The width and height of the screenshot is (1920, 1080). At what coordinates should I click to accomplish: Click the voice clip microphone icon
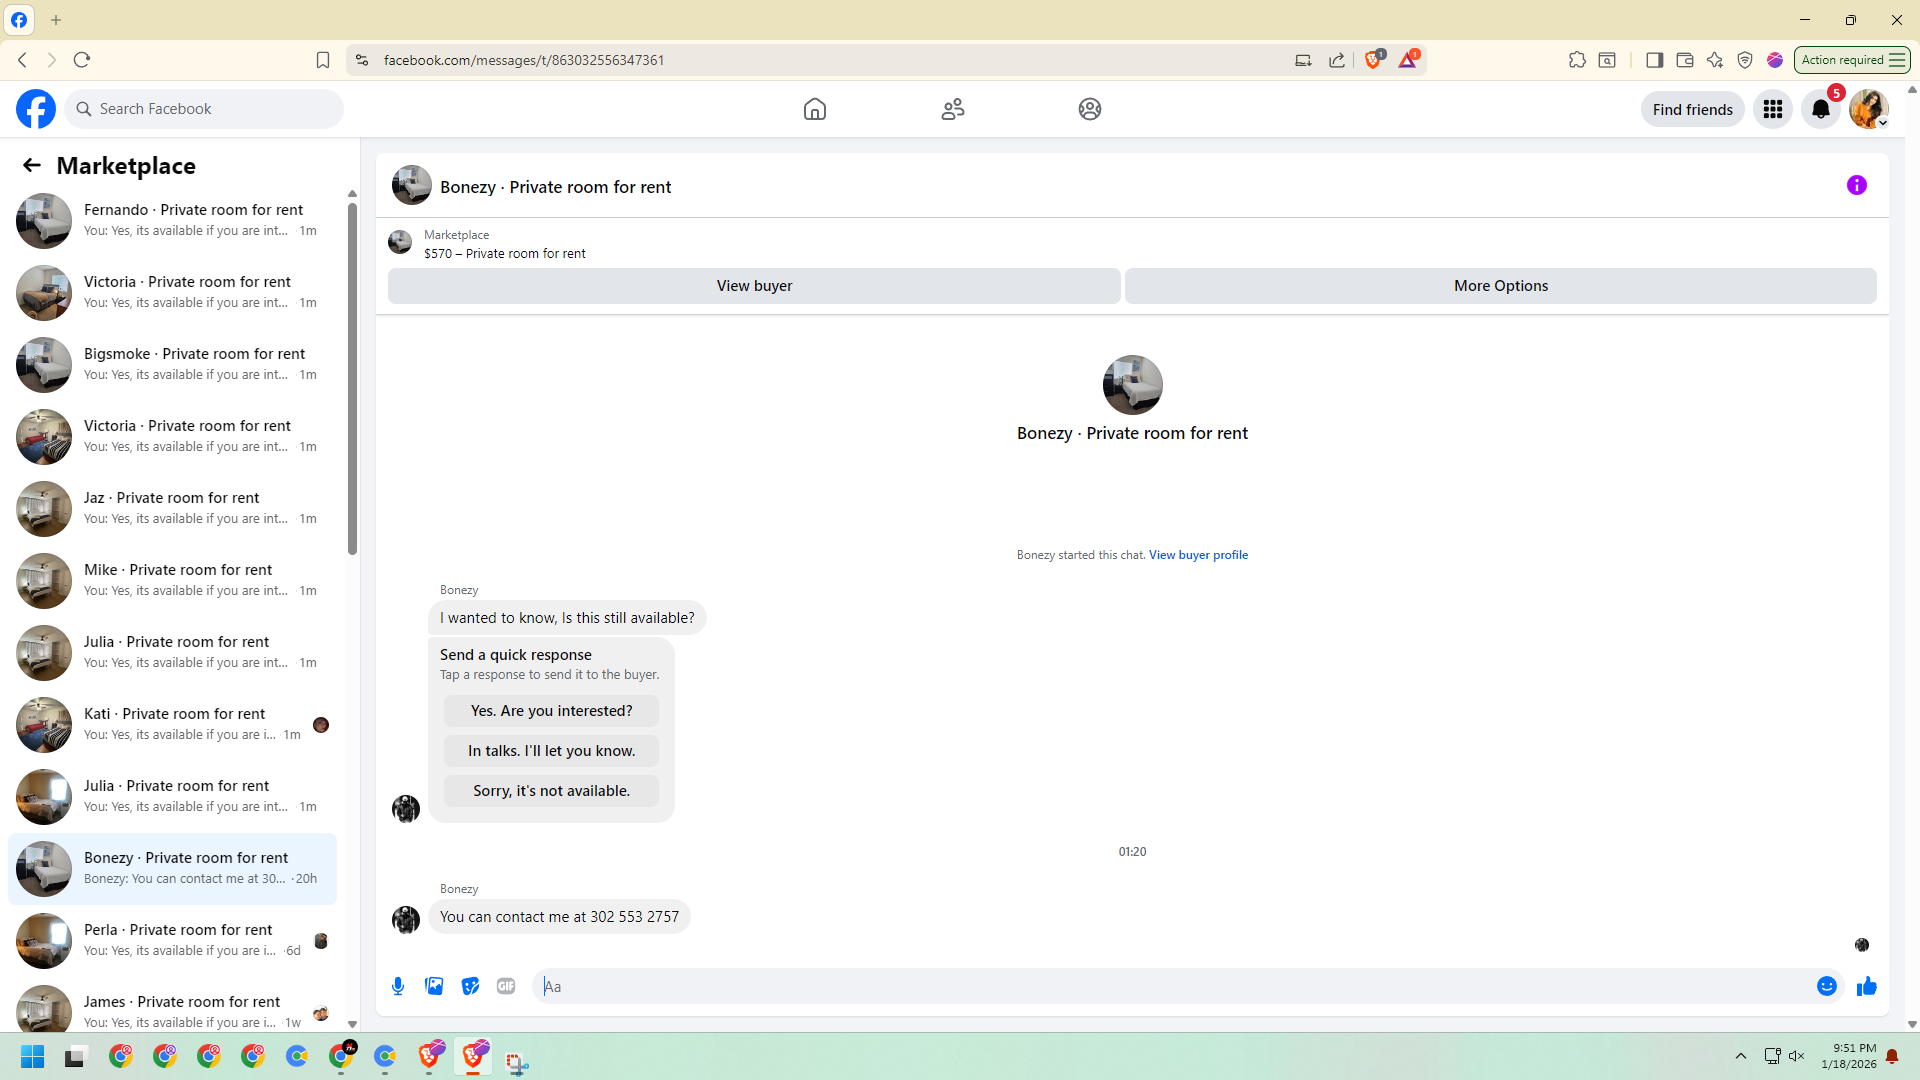(398, 986)
